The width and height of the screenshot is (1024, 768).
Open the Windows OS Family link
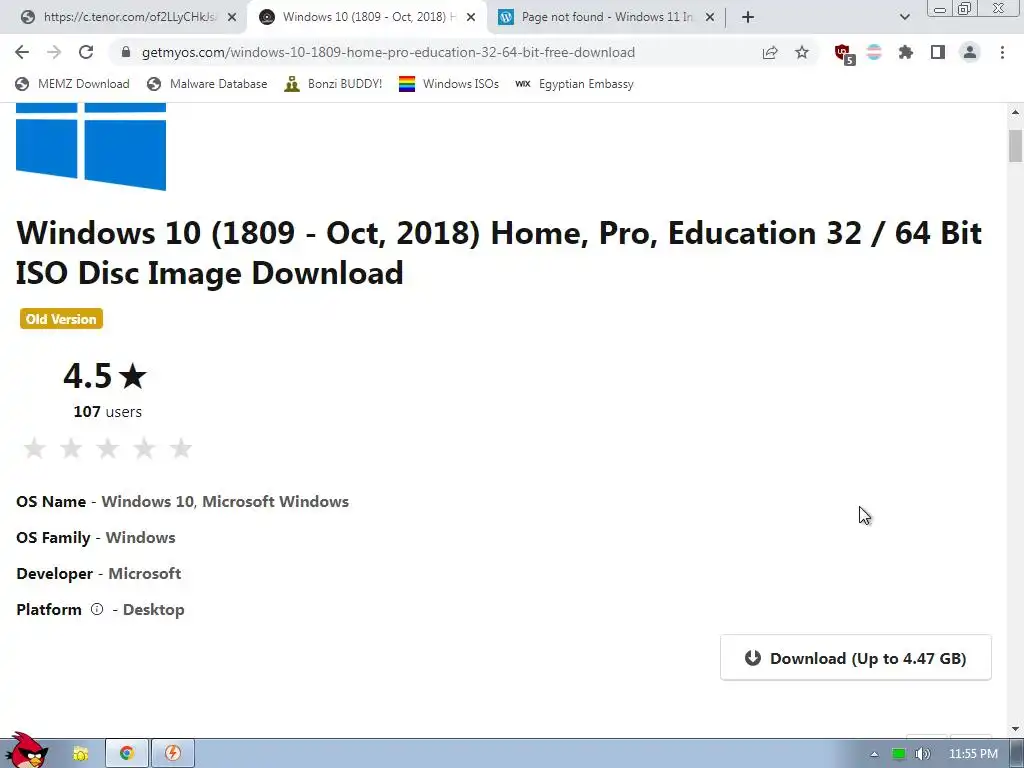coord(140,537)
